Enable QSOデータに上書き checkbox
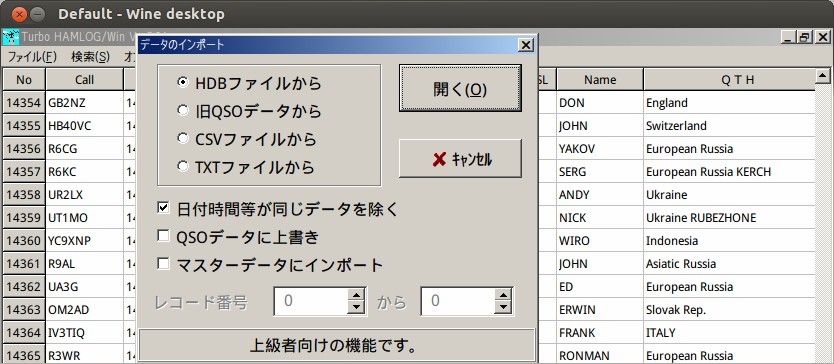834x364 pixels. (x=163, y=236)
